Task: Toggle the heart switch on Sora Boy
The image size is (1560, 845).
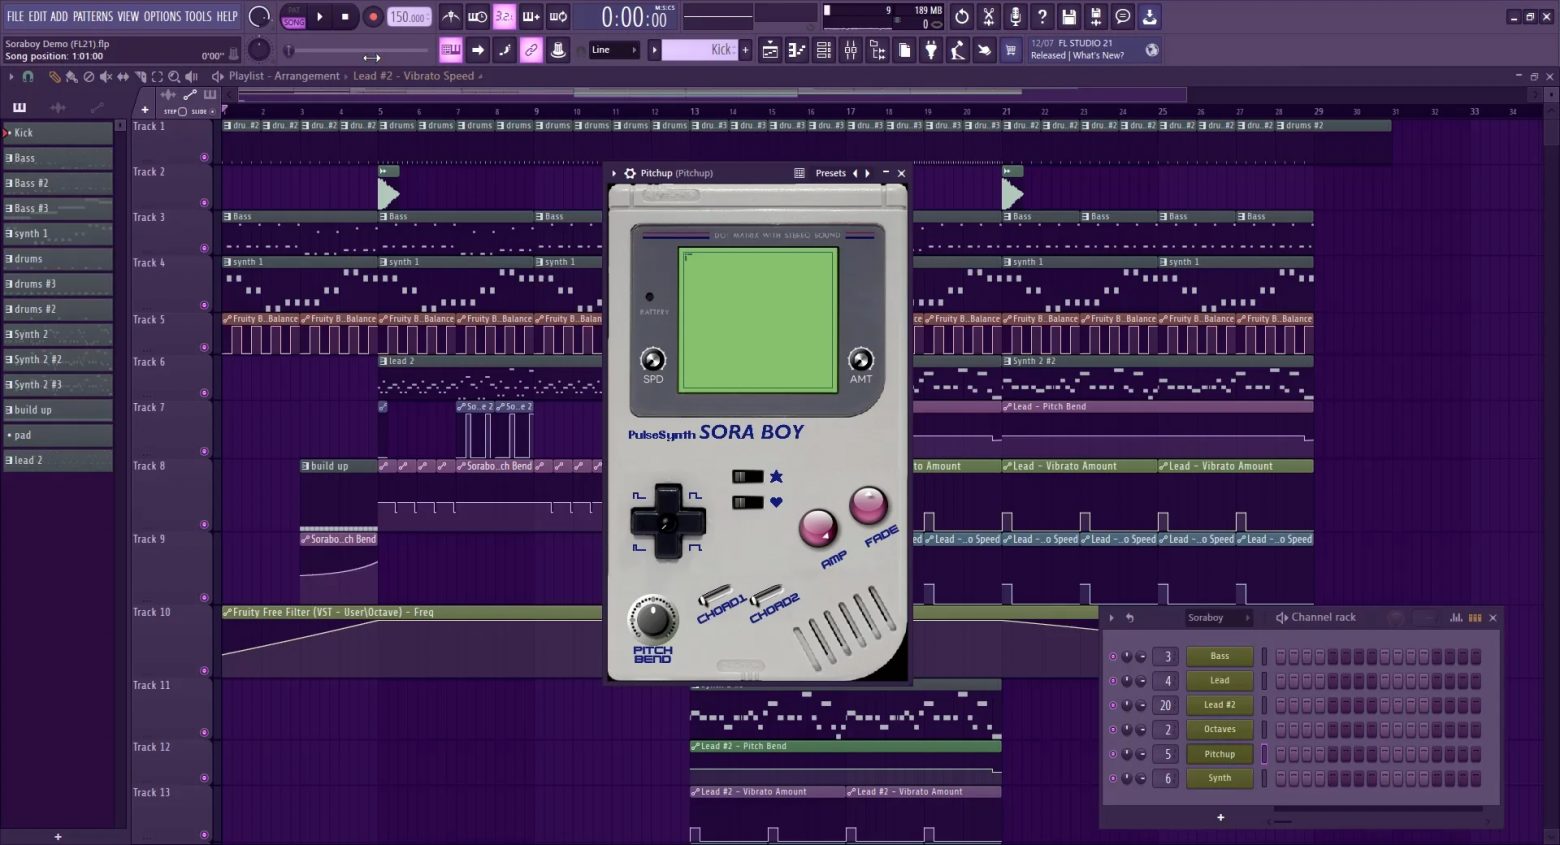Action: click(x=748, y=502)
